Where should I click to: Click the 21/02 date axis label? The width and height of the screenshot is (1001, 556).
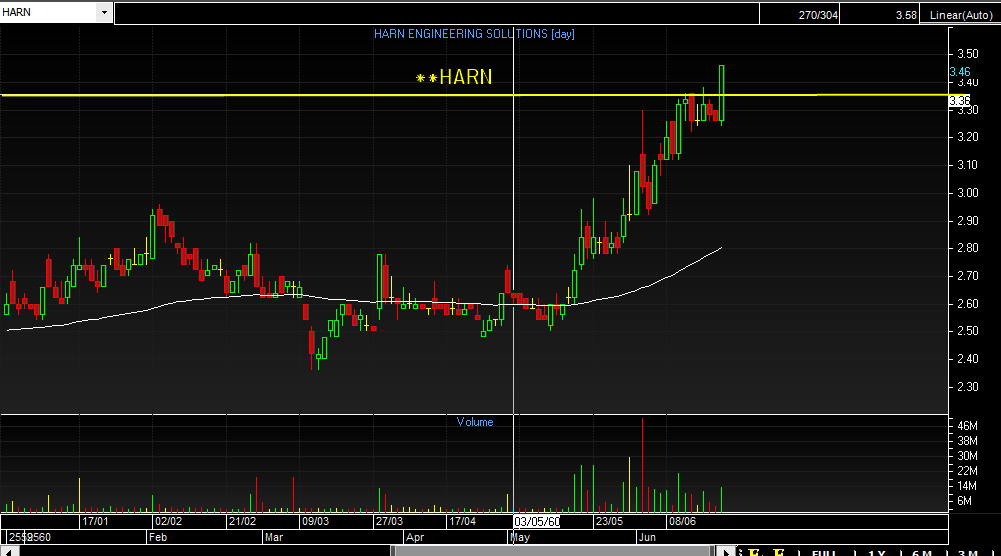(243, 522)
